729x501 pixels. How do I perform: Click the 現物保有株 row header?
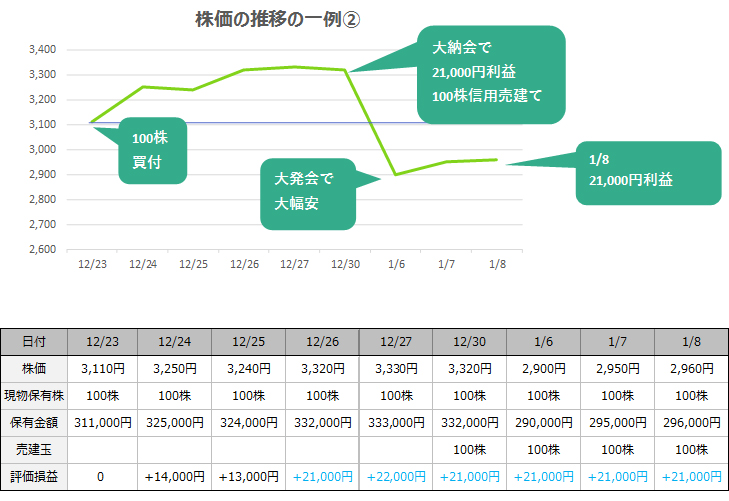click(x=32, y=395)
